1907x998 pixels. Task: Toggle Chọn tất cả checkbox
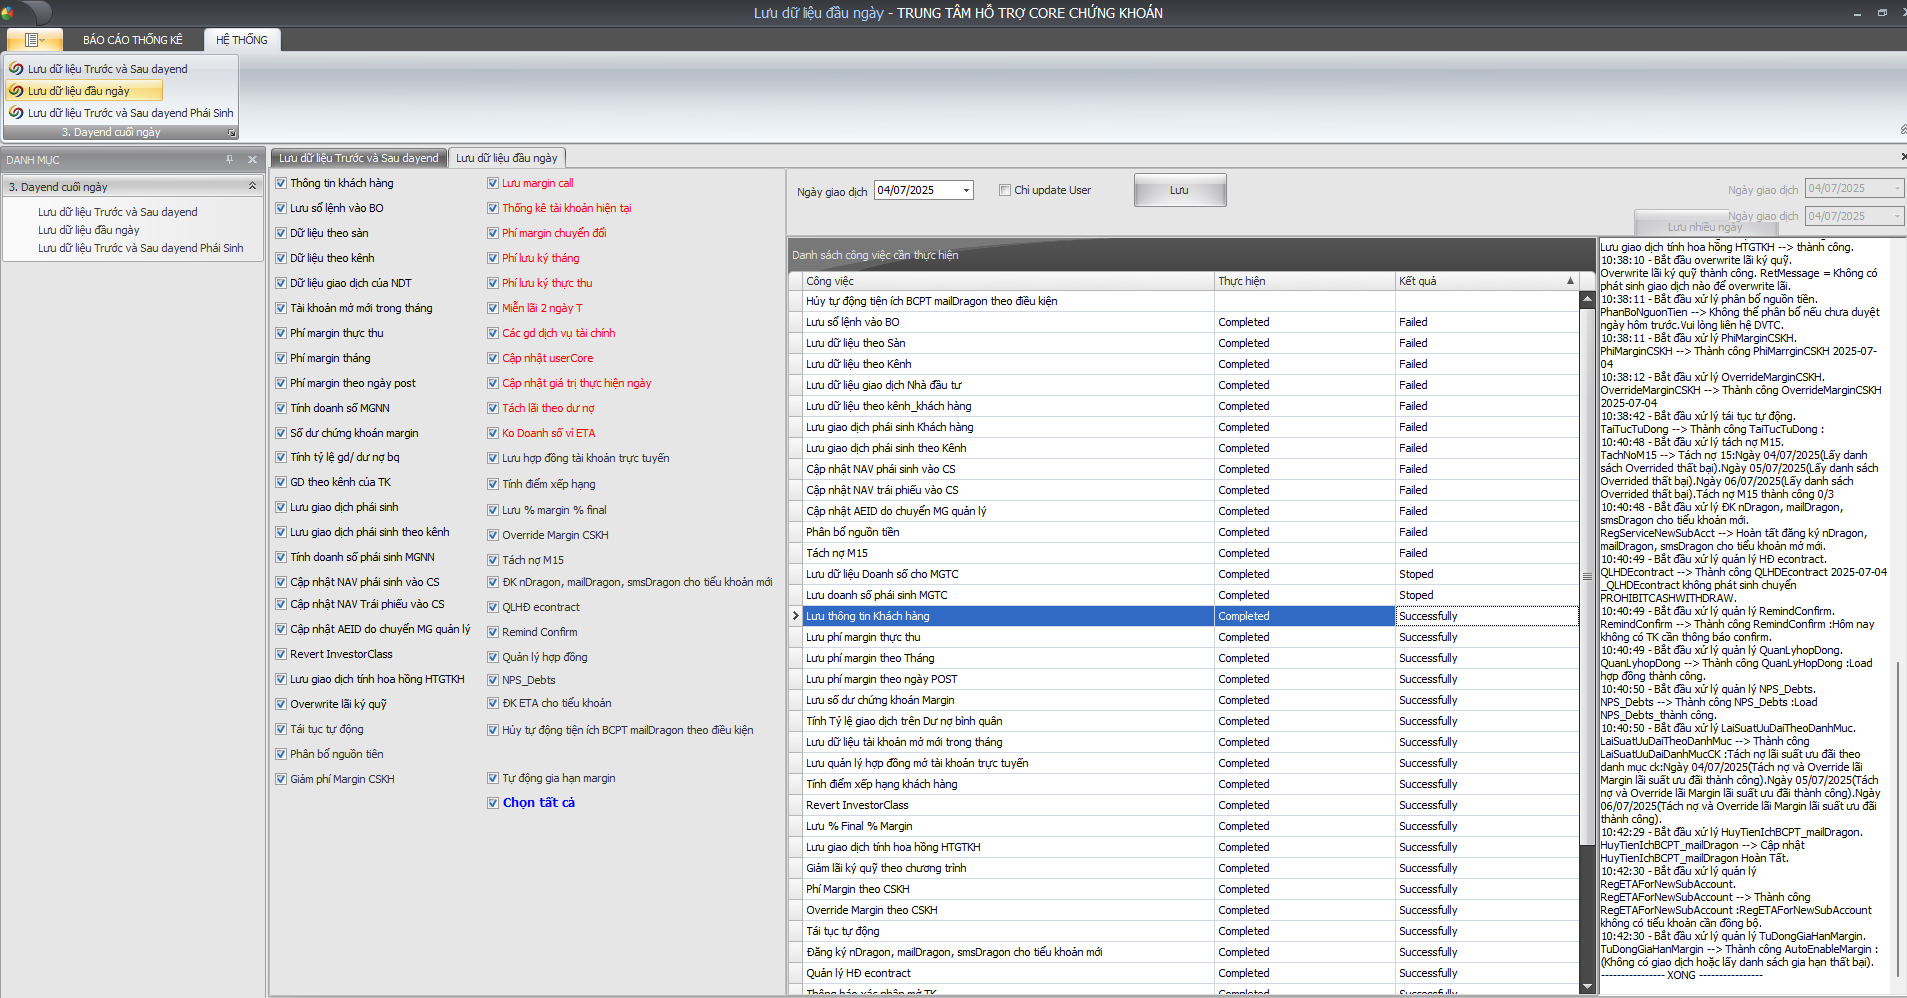click(493, 803)
